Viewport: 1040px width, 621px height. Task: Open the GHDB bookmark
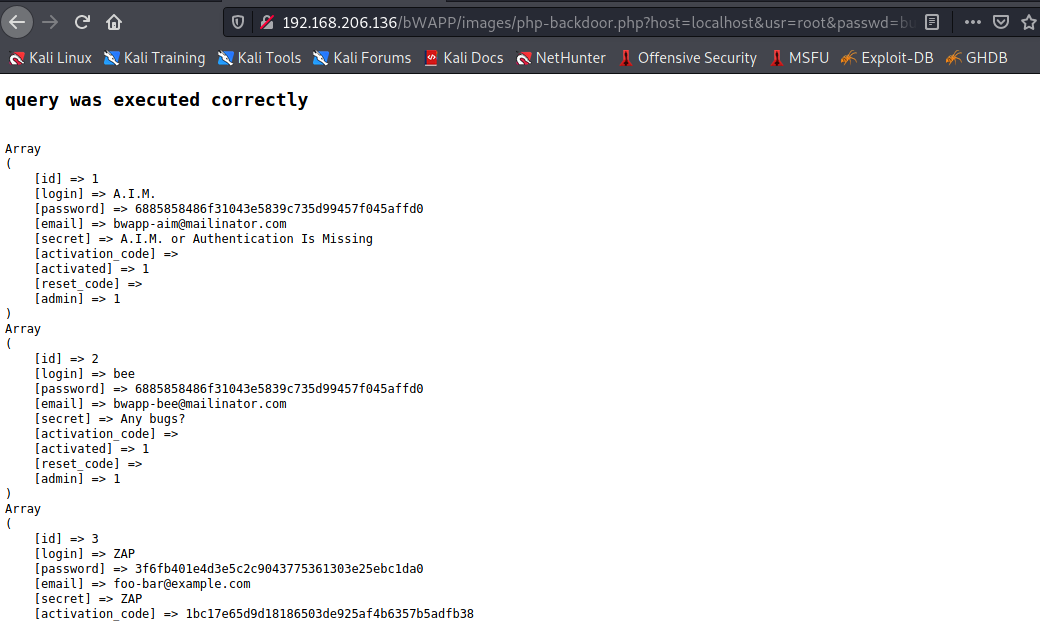[x=976, y=58]
